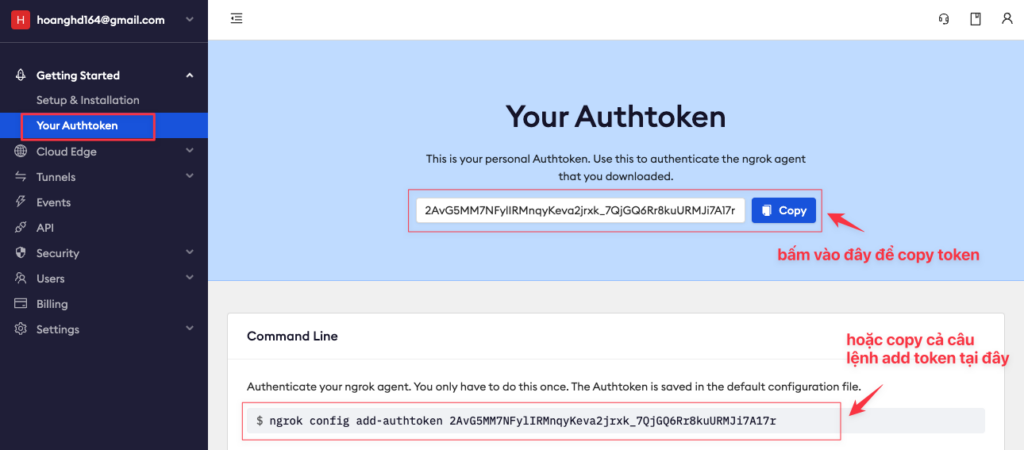Click the red H account avatar
1024x450 pixels.
pyautogui.click(x=21, y=20)
